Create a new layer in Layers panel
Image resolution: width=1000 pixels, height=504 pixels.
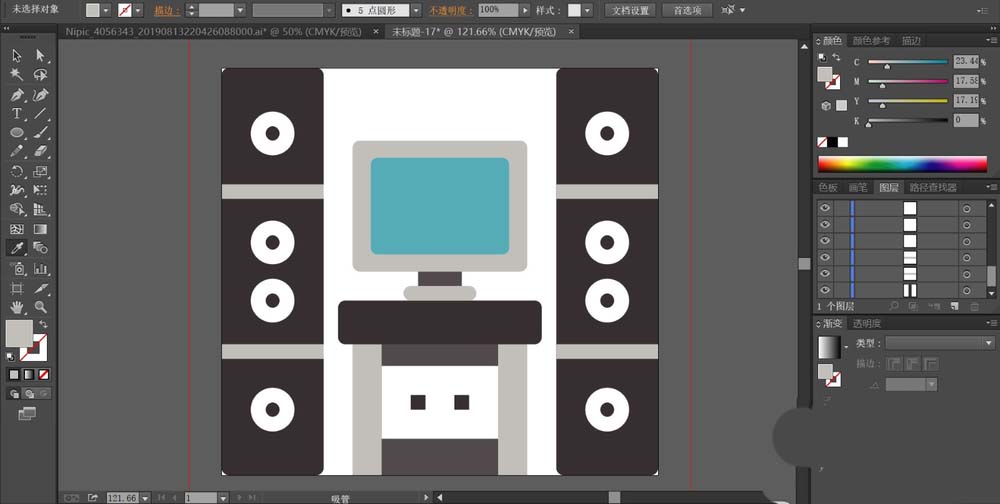[x=954, y=306]
